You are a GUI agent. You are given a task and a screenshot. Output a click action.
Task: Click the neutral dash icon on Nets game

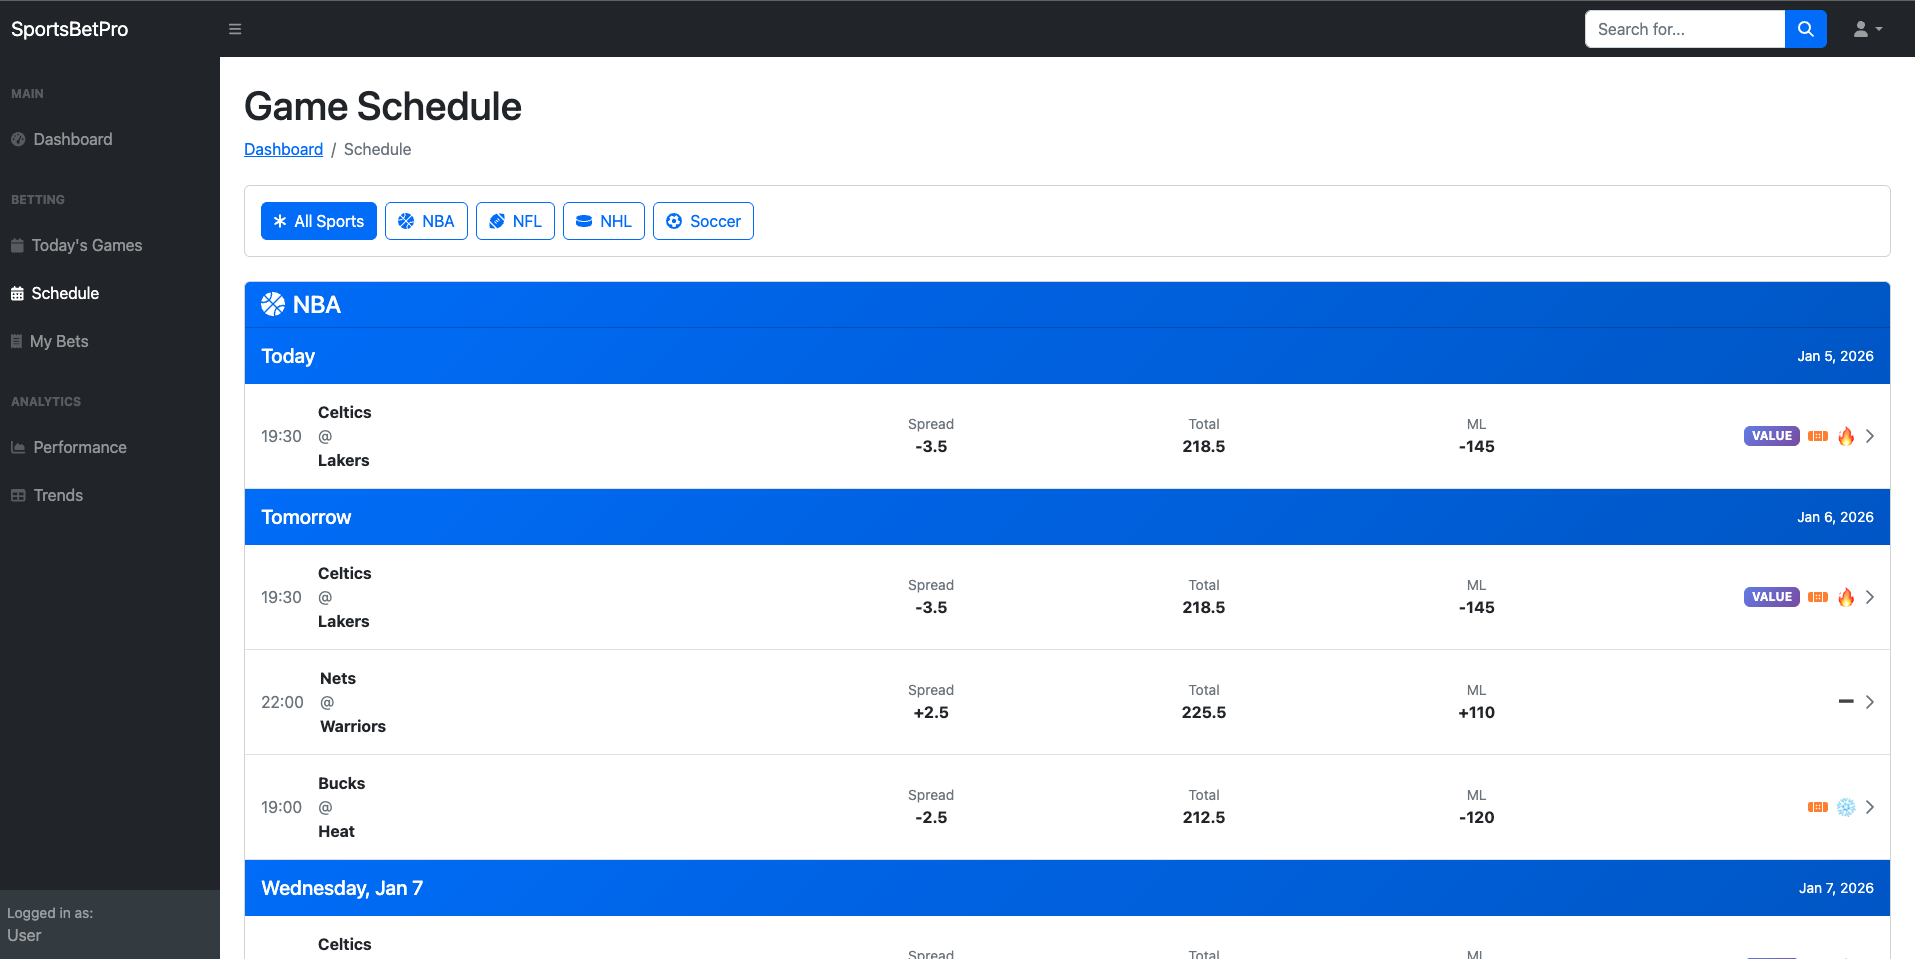click(1846, 702)
